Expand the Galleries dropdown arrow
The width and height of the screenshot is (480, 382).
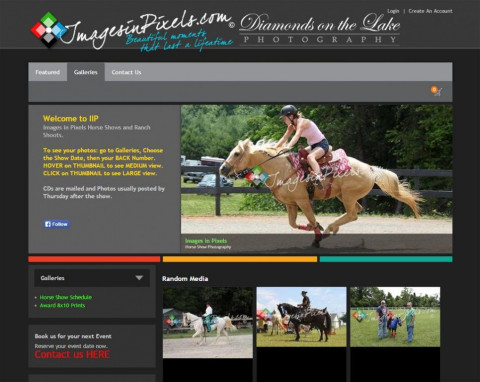click(139, 278)
